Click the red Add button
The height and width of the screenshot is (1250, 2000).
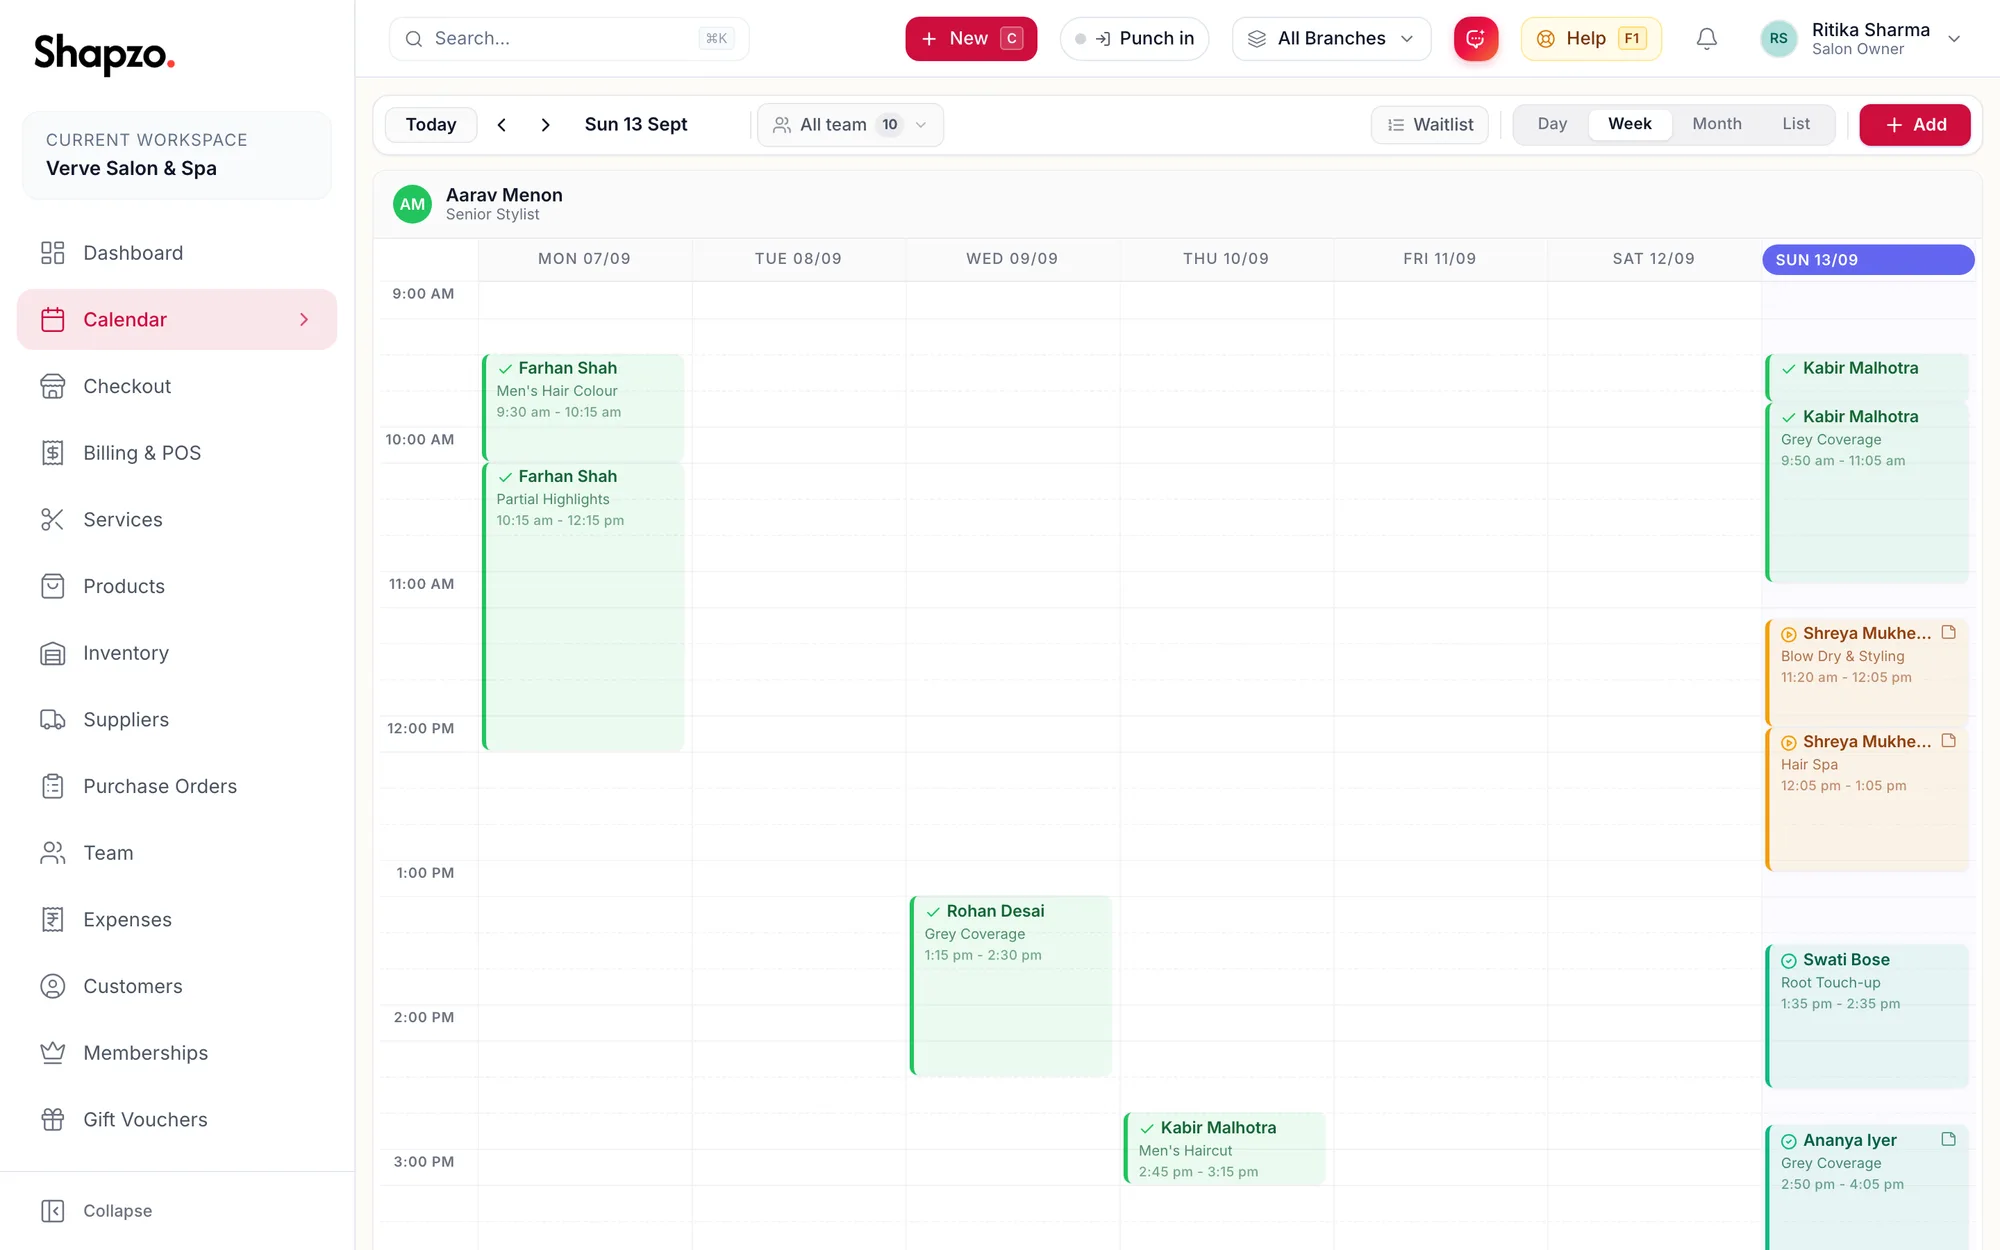pyautogui.click(x=1915, y=125)
